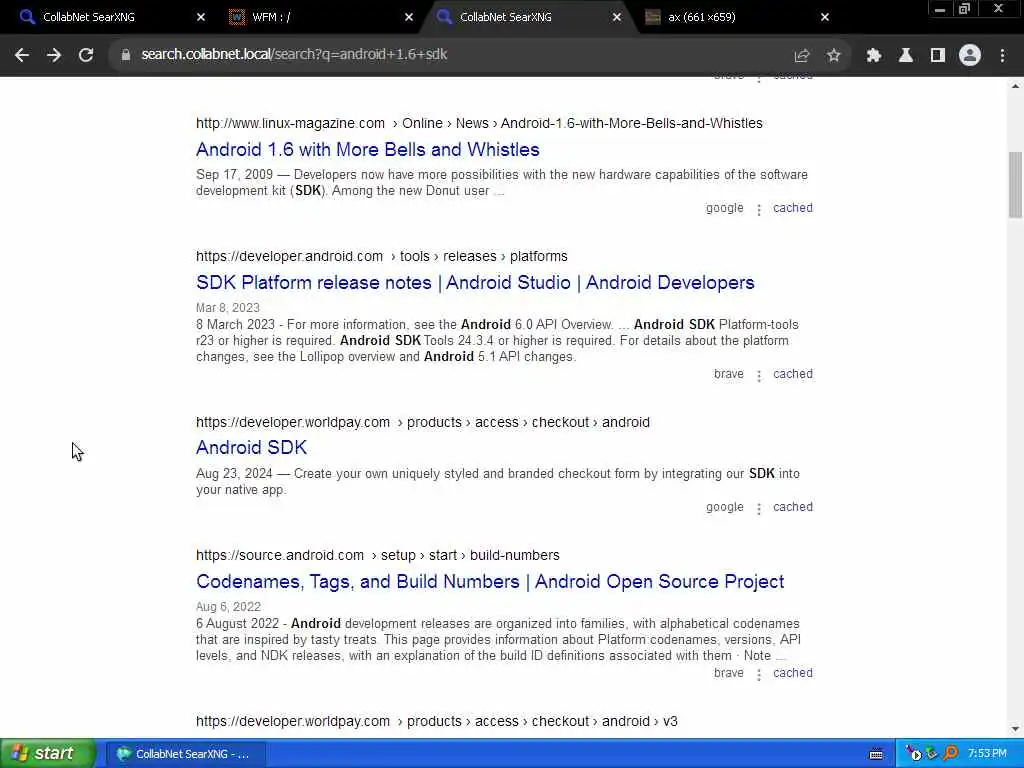Click the linux-magazine.com result URL
Screen dimensions: 1024x768
479,123
